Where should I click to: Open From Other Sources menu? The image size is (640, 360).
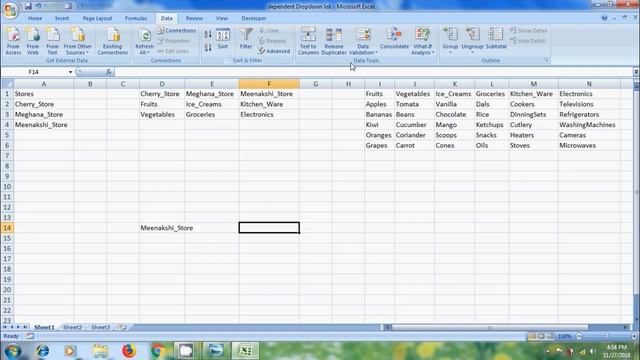78,41
